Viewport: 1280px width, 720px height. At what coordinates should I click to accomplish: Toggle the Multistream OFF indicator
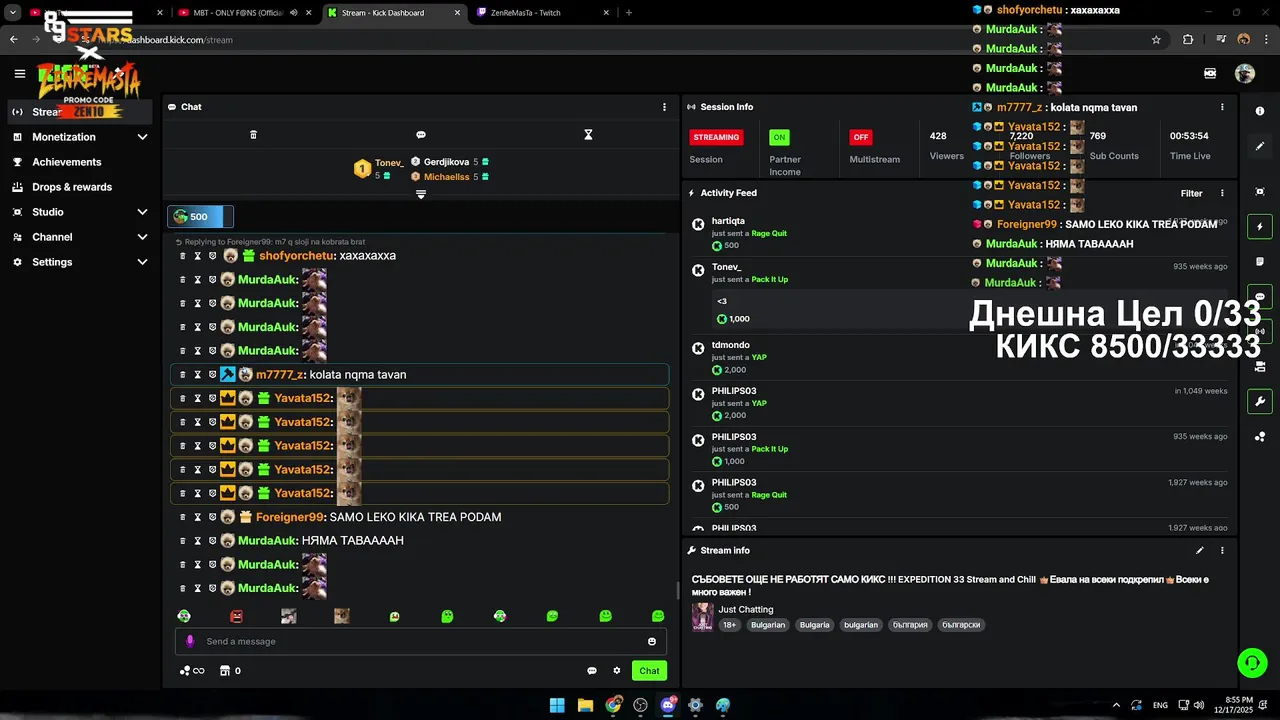tap(861, 137)
